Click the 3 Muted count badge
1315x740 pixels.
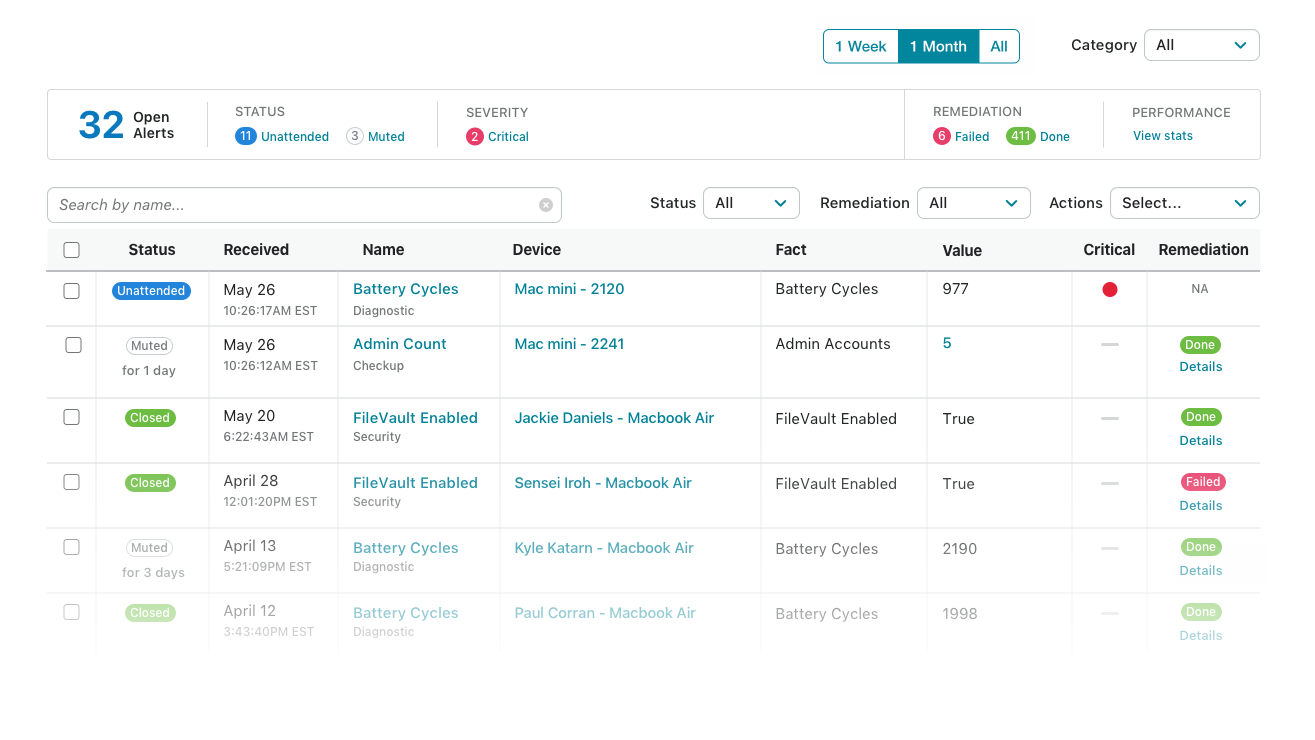355,136
